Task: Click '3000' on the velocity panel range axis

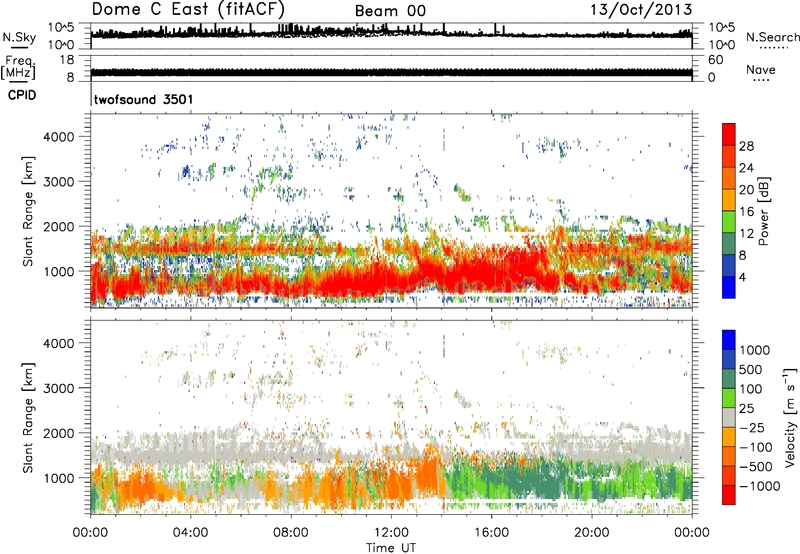Action: [58, 388]
